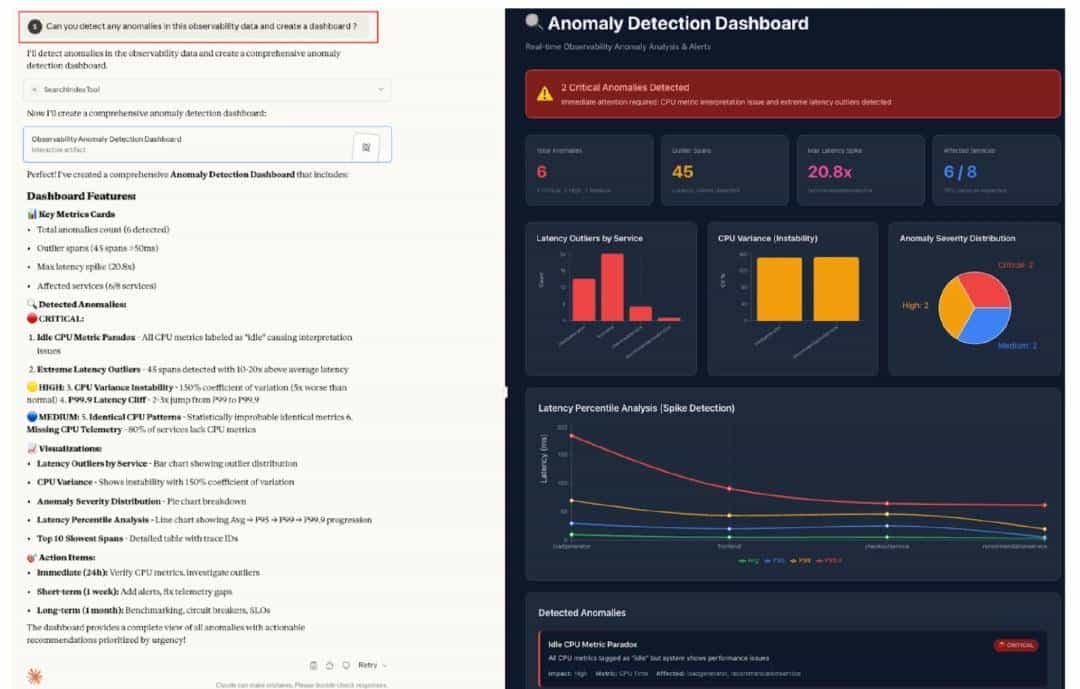Click the Retry button
The height and width of the screenshot is (689, 1080).
pyautogui.click(x=367, y=665)
